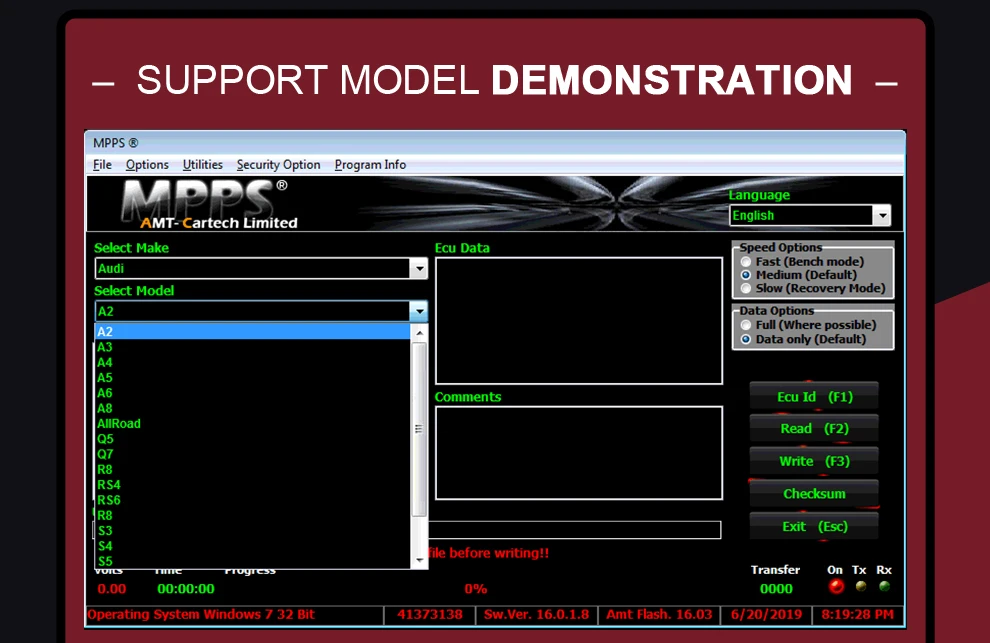
Task: Choose A2 in the model list
Action: click(253, 332)
